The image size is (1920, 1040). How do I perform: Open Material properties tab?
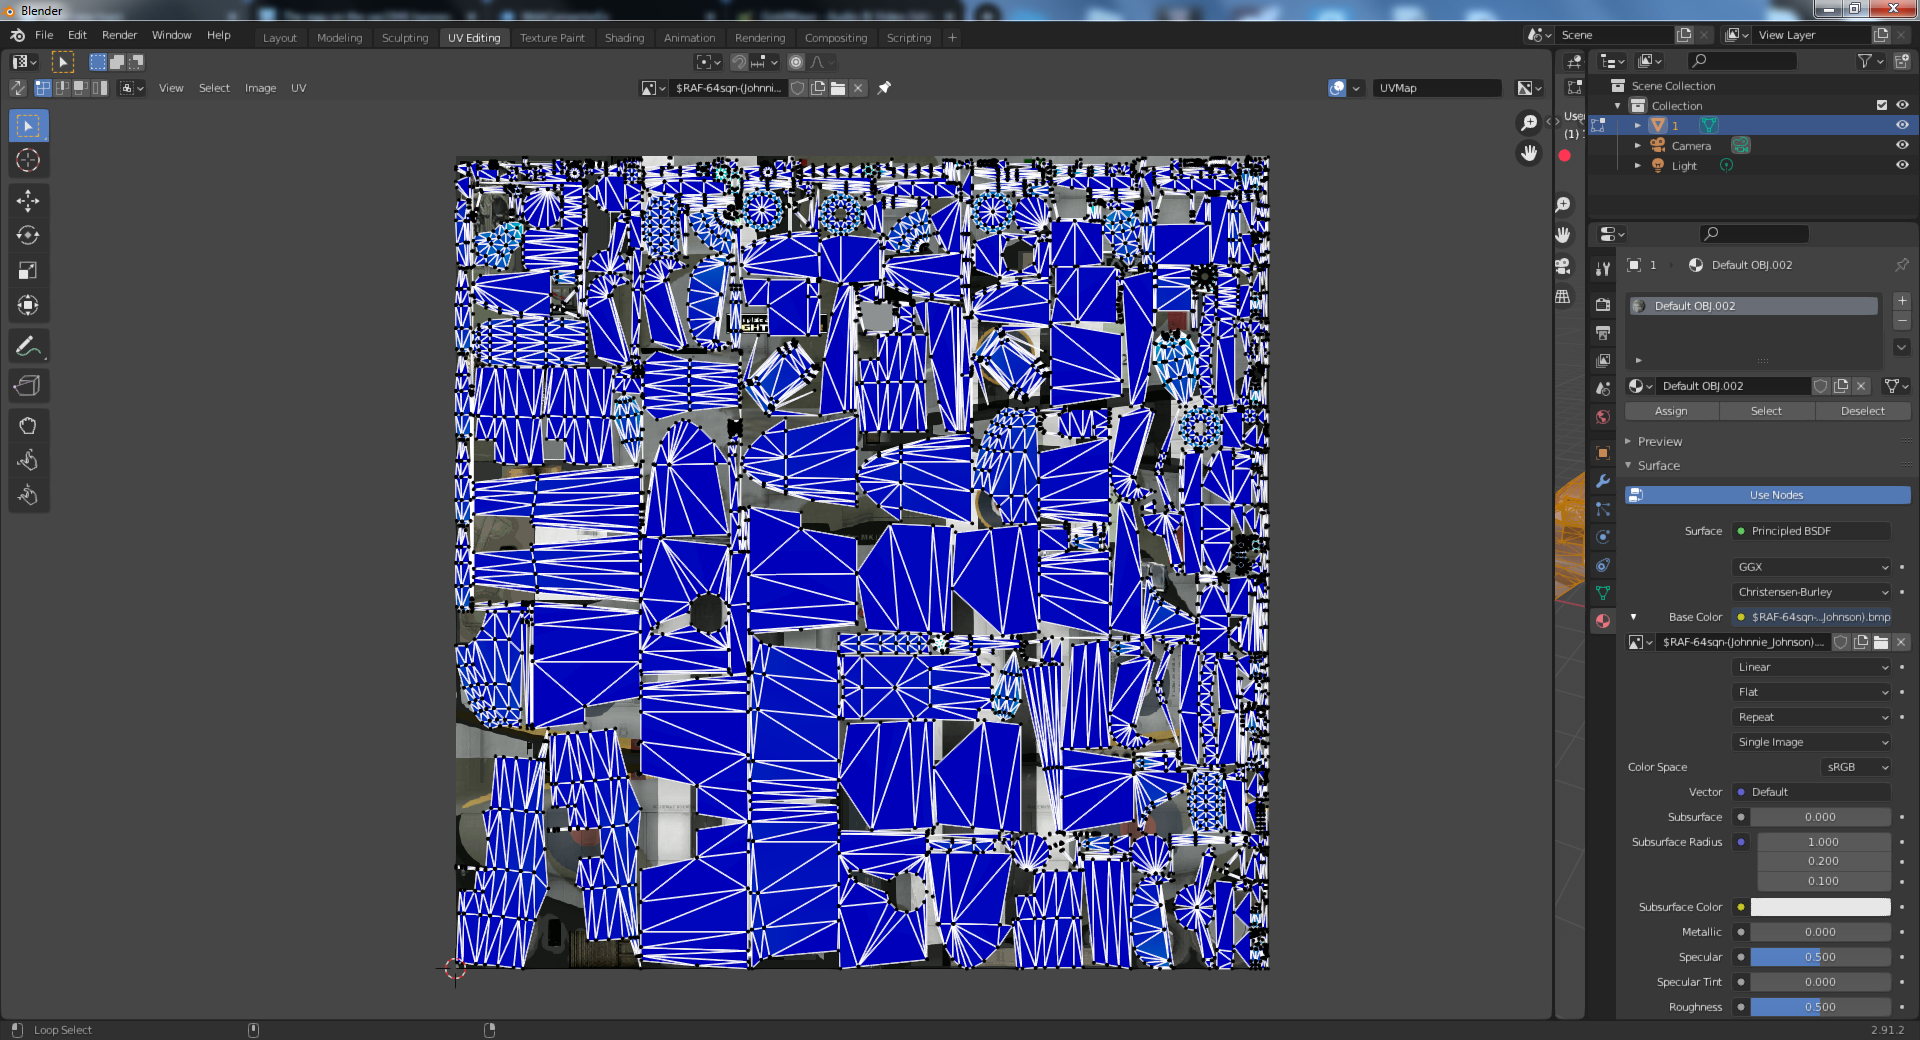pos(1603,621)
